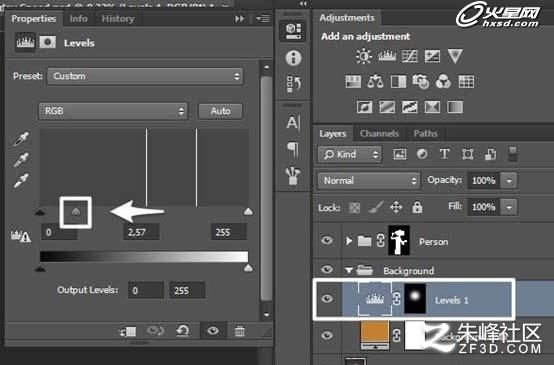This screenshot has height=365, width=554.
Task: Open the History panel dock icon
Action: point(293,84)
